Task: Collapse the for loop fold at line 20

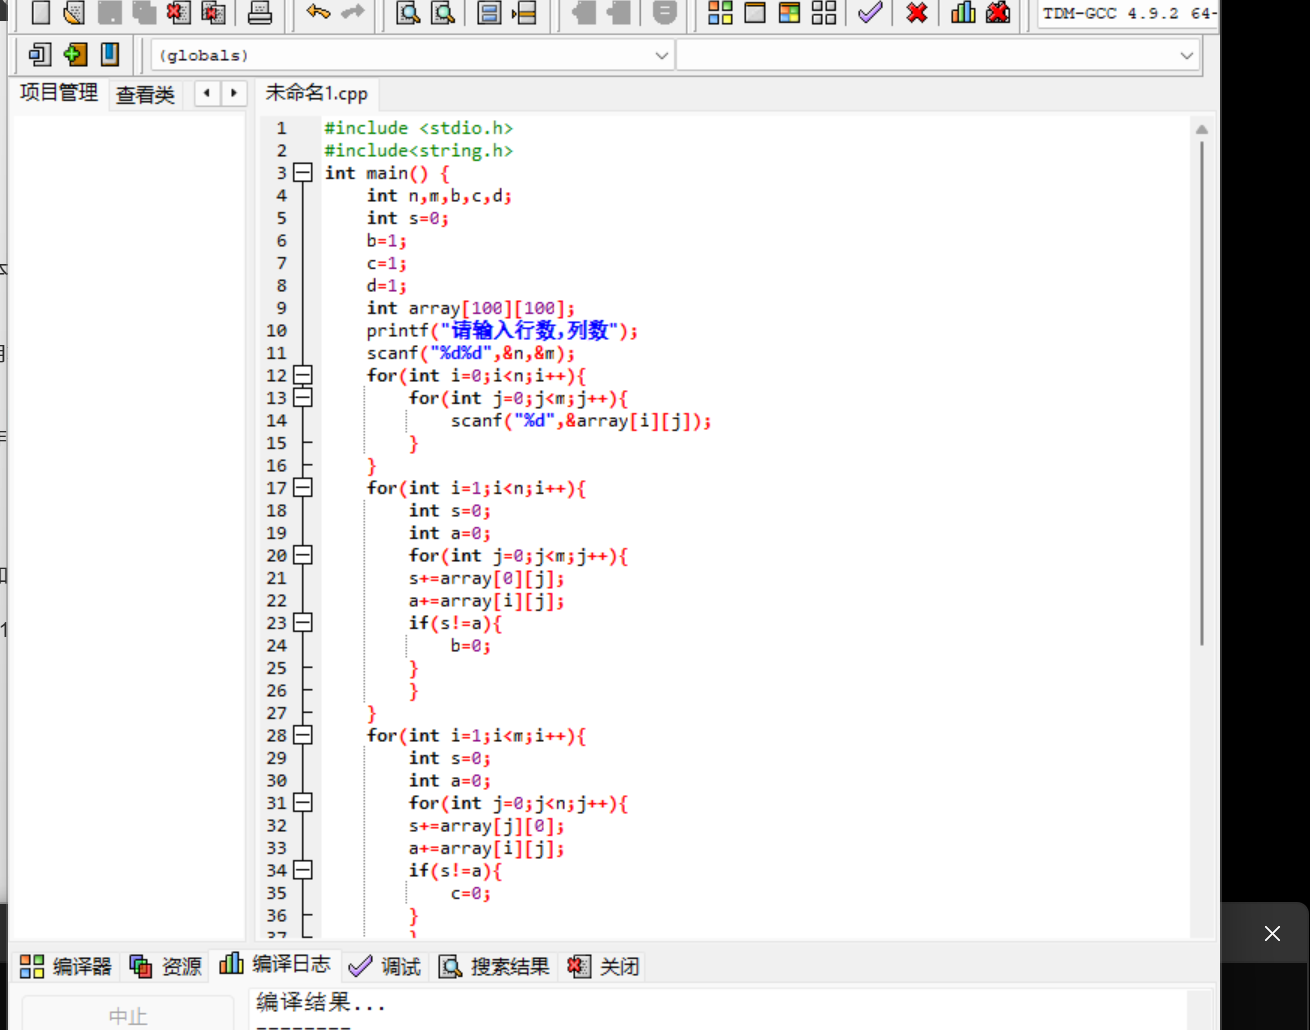Action: (x=303, y=555)
